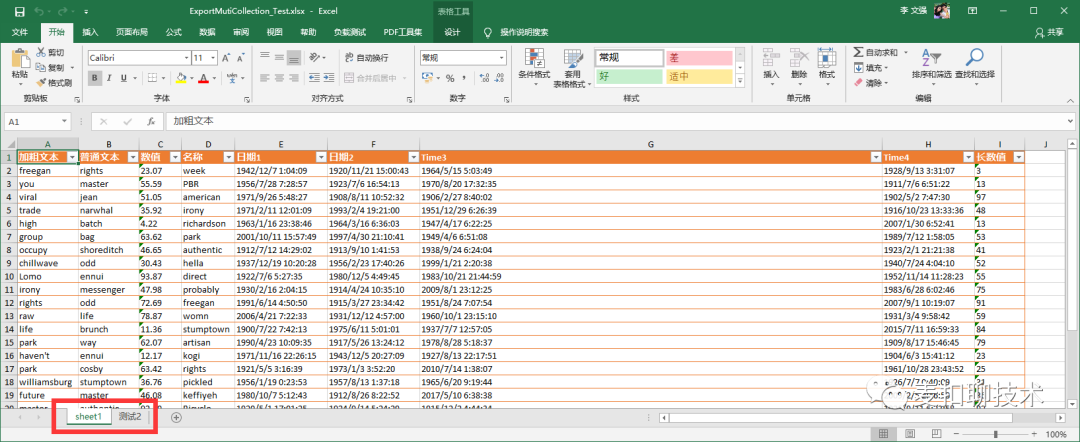Open filter dropdown for 加粗文本 column
The image size is (1080, 442).
(x=73, y=157)
